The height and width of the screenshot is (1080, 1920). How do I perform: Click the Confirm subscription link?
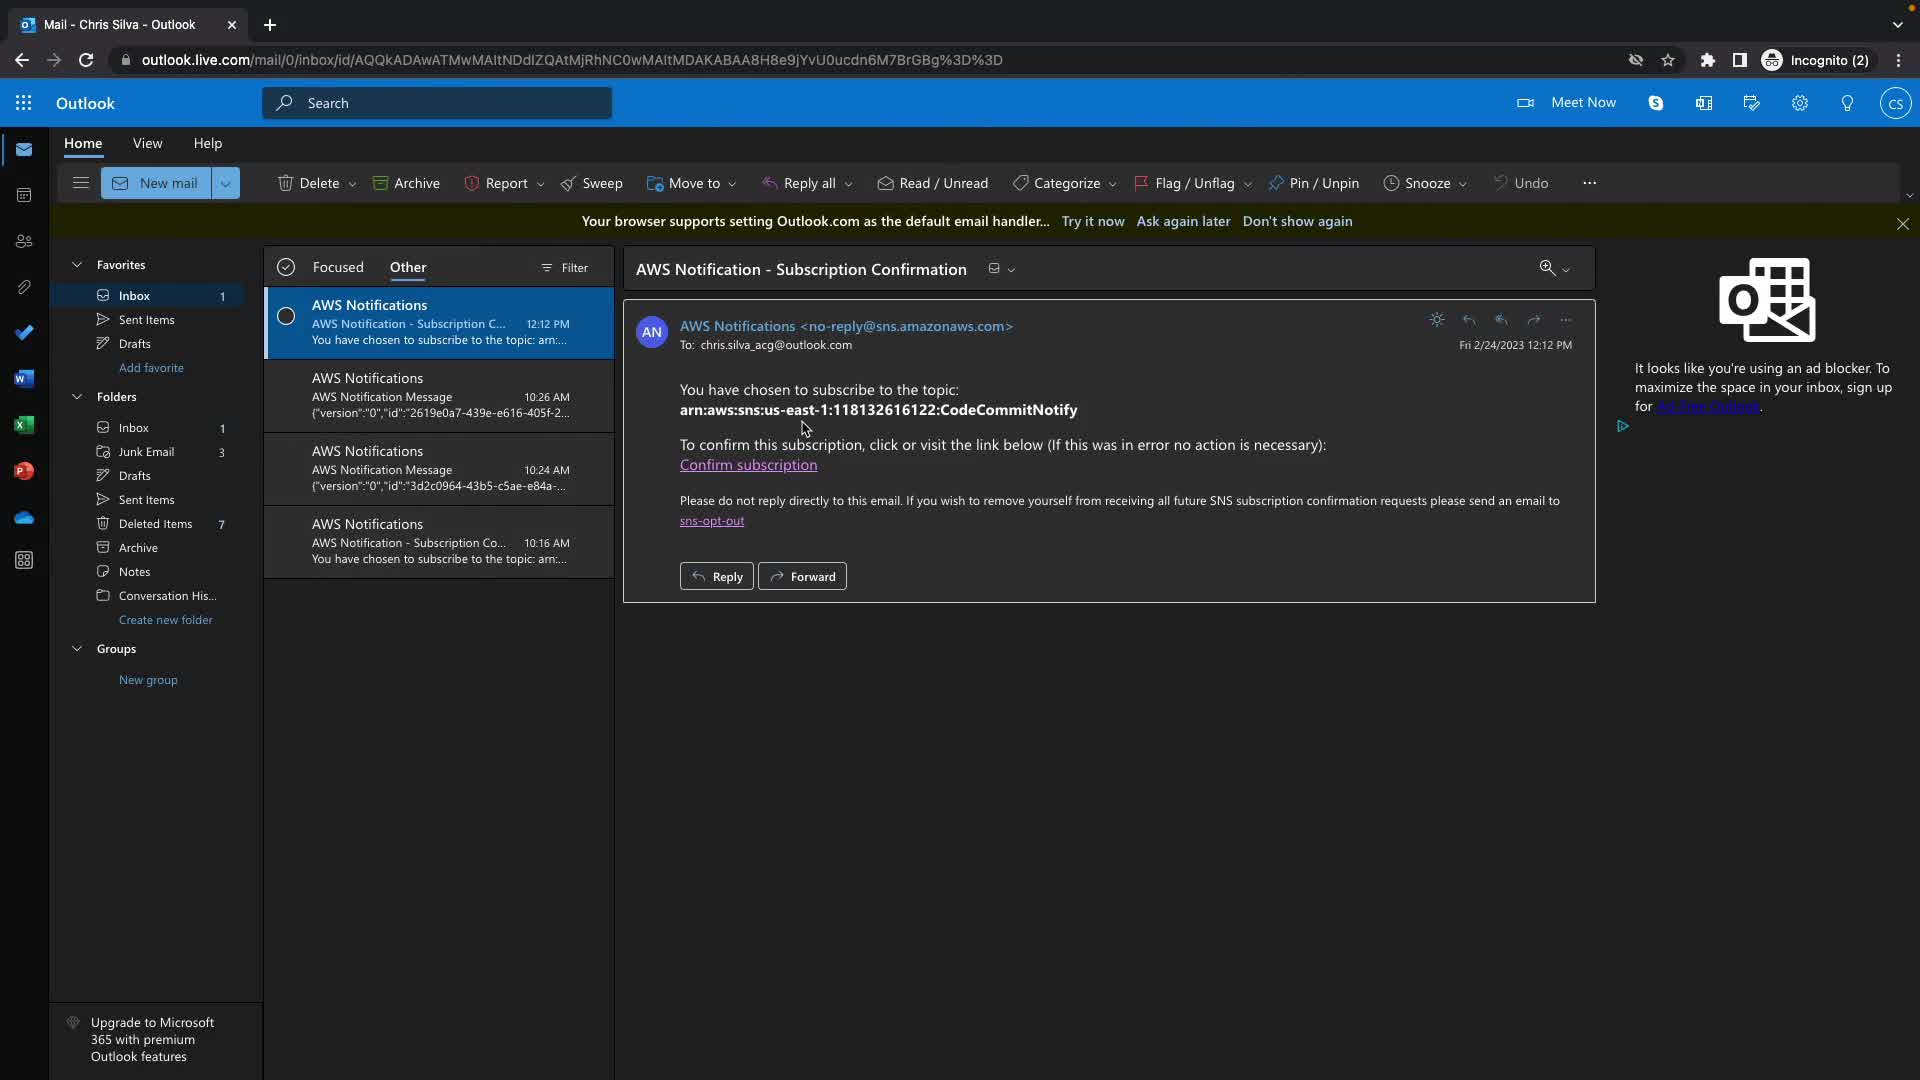[x=748, y=465]
